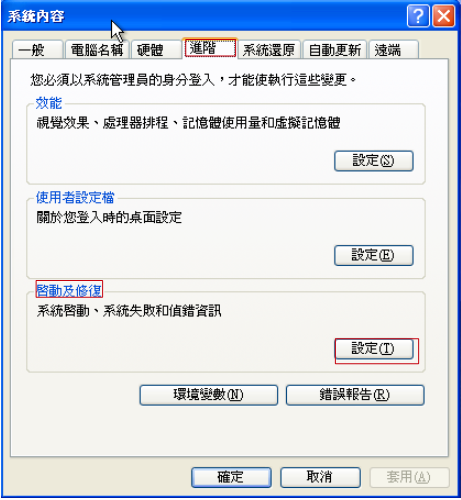Open 啟動及修復 settings with 設定(T) button
This screenshot has width=461, height=500.
[x=374, y=349]
